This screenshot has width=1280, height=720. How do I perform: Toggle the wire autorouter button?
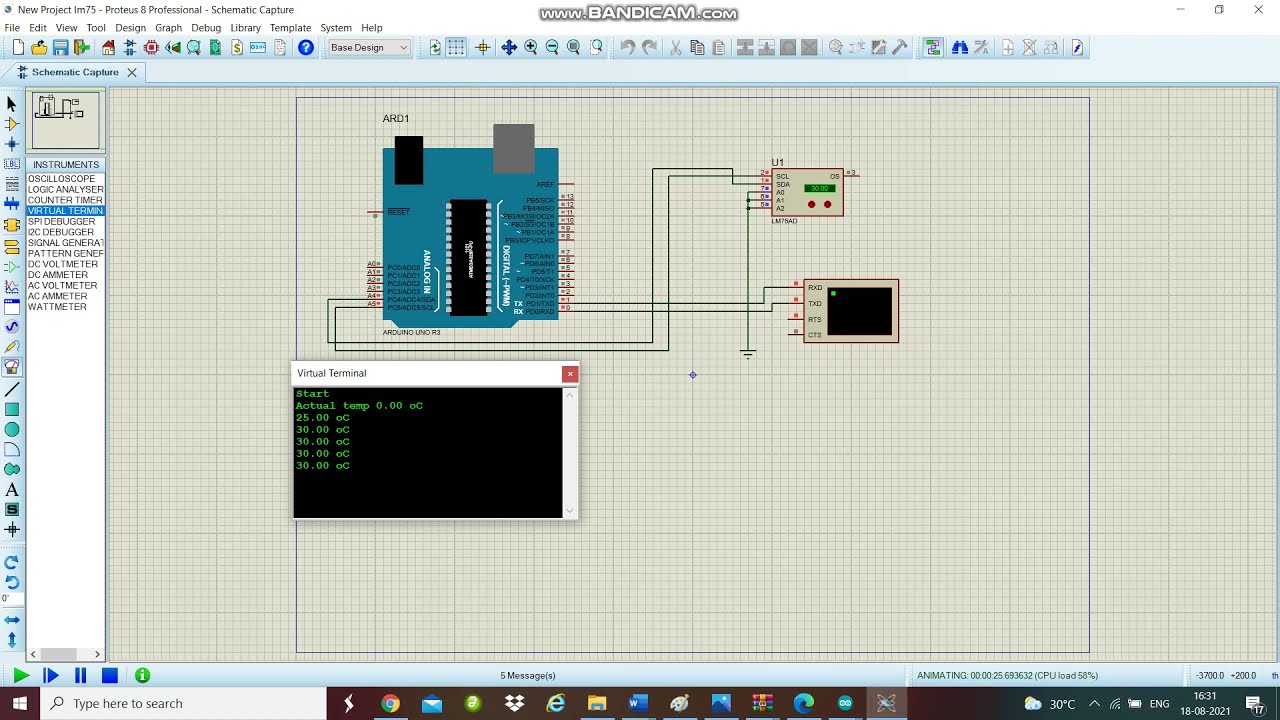pyautogui.click(x=933, y=48)
